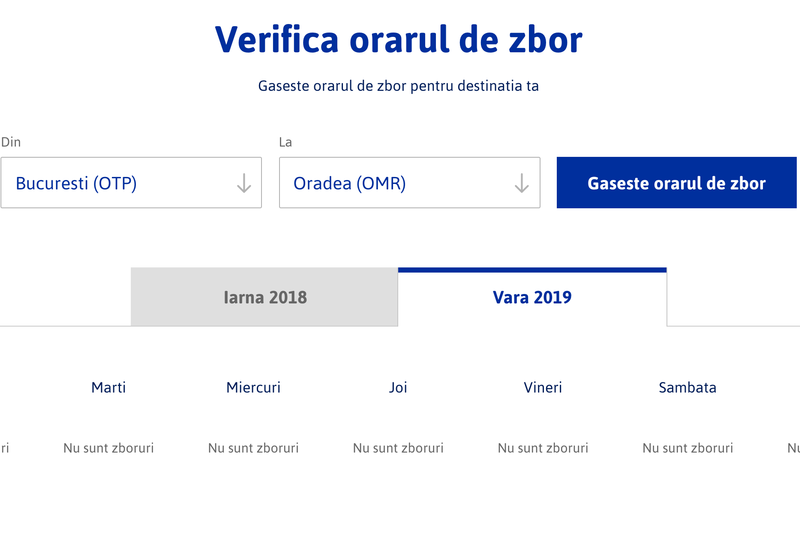This screenshot has height=534, width=800.
Task: Select the Joi day column header
Action: [398, 387]
